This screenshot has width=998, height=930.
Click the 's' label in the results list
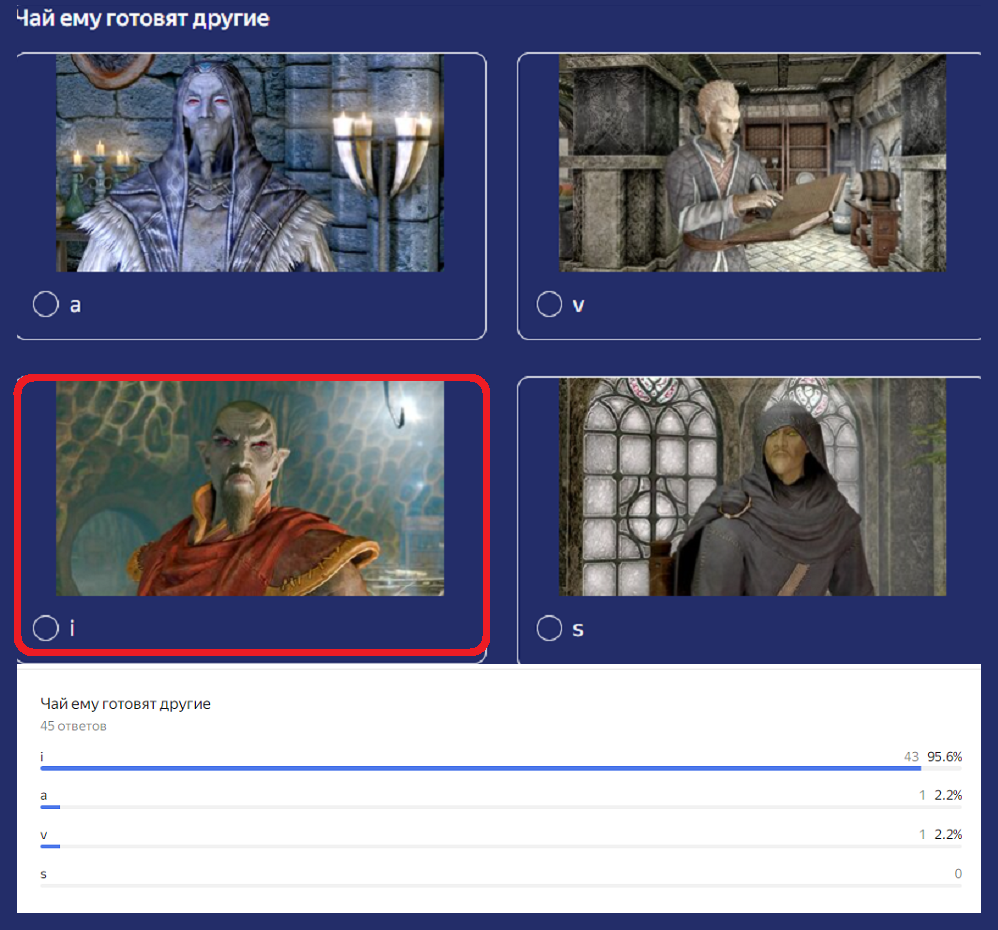point(43,875)
